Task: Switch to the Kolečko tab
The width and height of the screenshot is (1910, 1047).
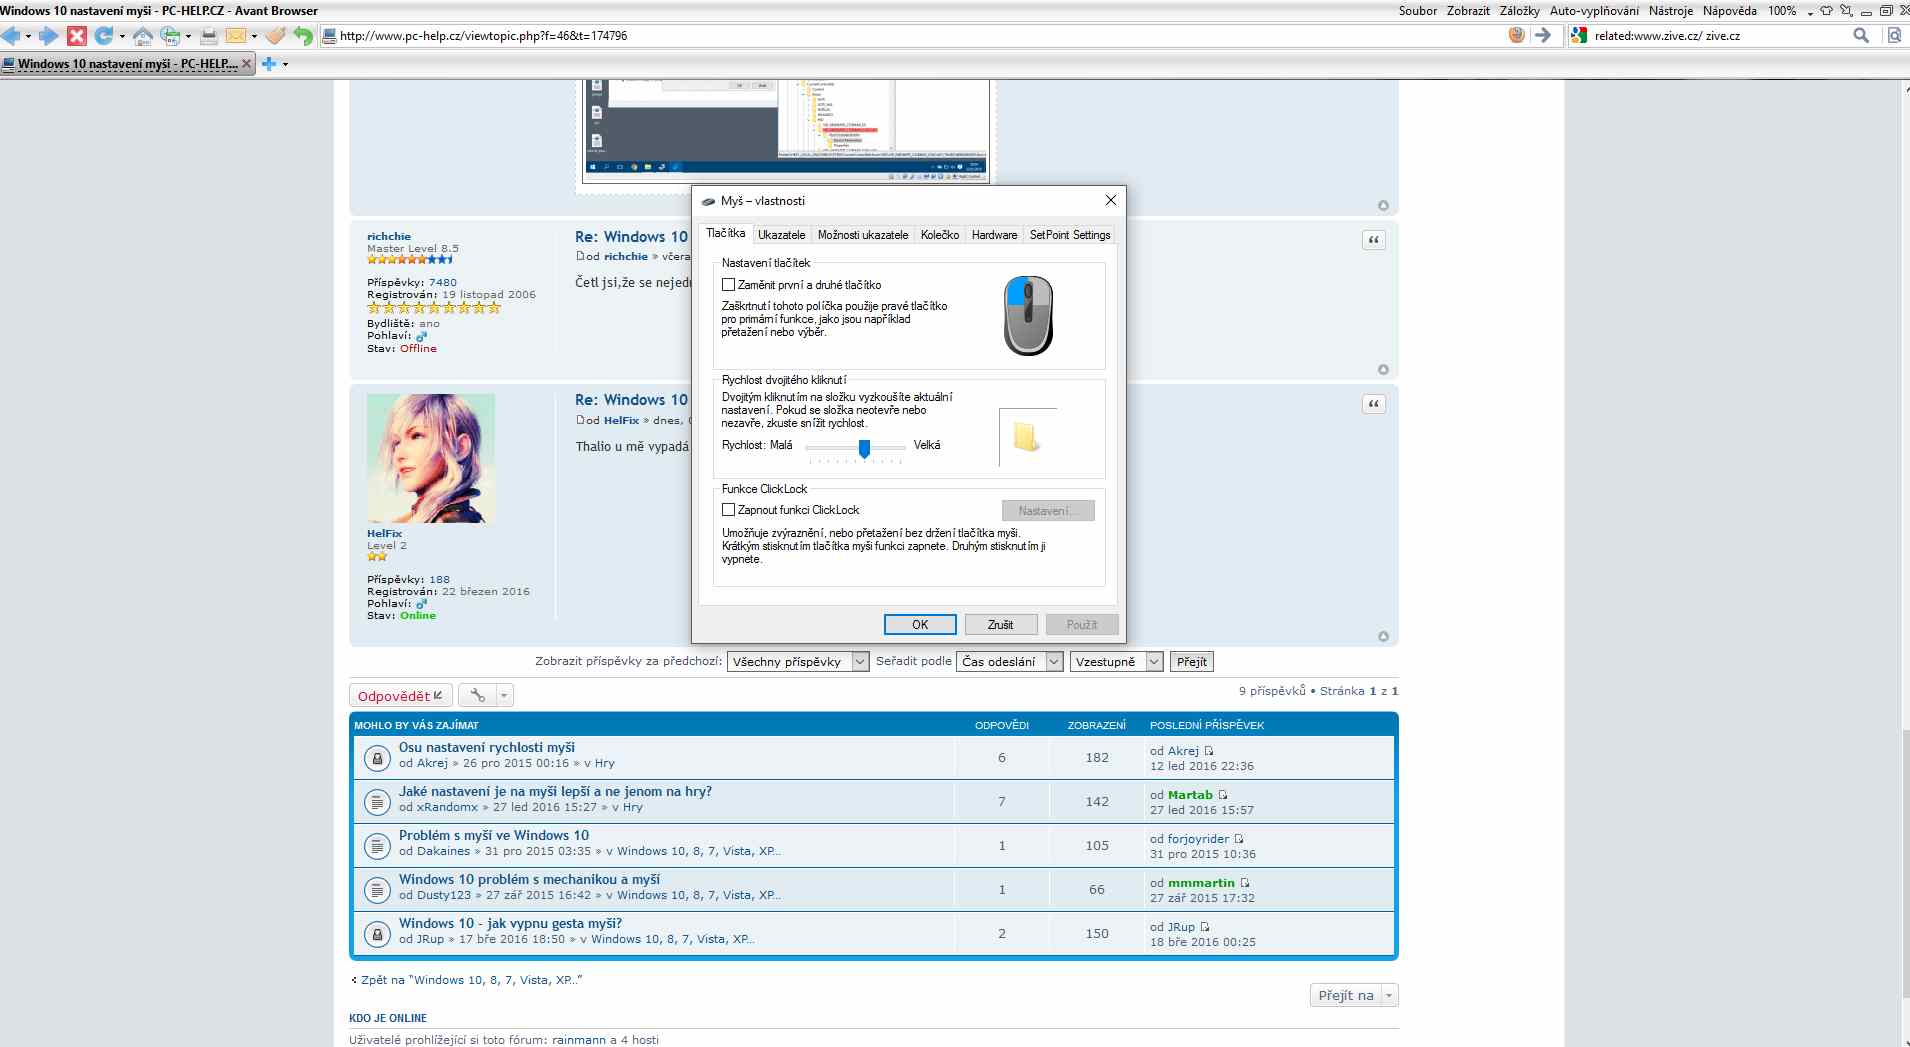Action: [939, 235]
